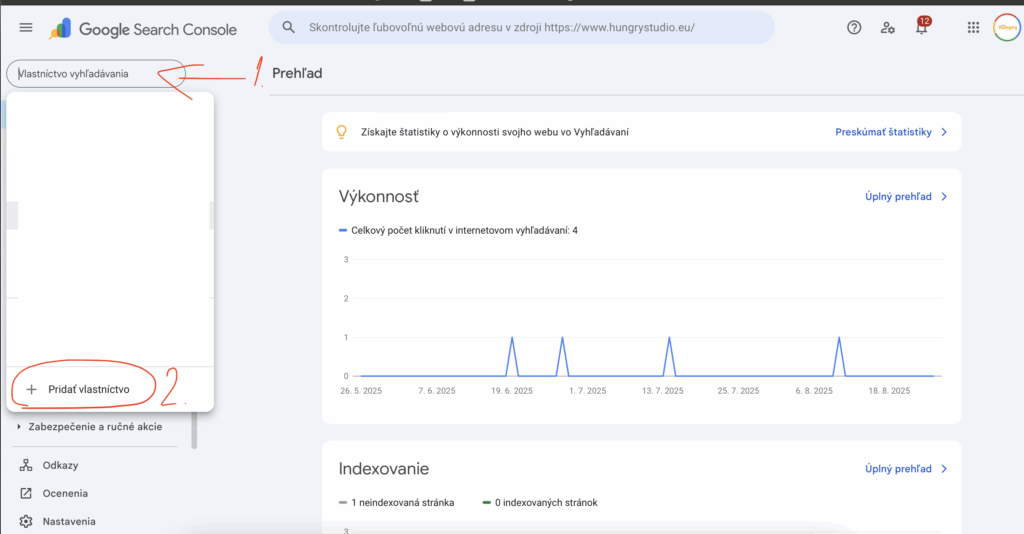The image size is (1024, 534).
Task: Click chevron beside Indexovanie Úplný prehľad
Action: click(x=944, y=469)
